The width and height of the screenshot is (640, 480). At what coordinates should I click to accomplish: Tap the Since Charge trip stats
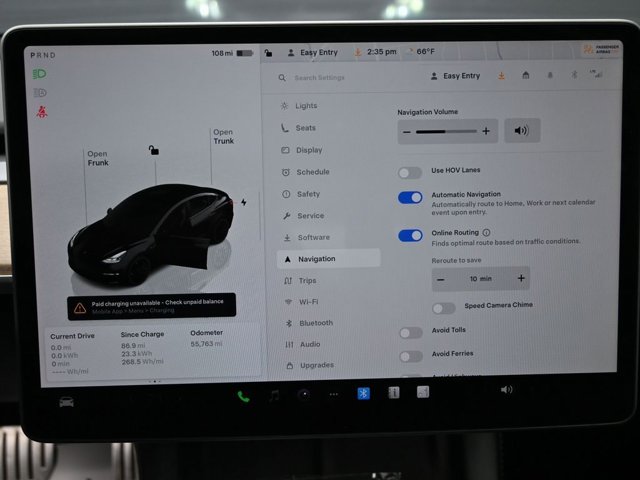(142, 348)
